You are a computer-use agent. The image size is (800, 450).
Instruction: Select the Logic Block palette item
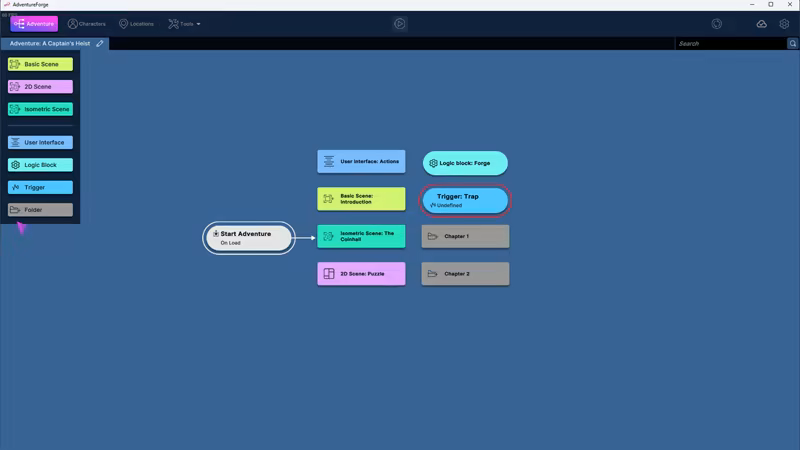41,165
